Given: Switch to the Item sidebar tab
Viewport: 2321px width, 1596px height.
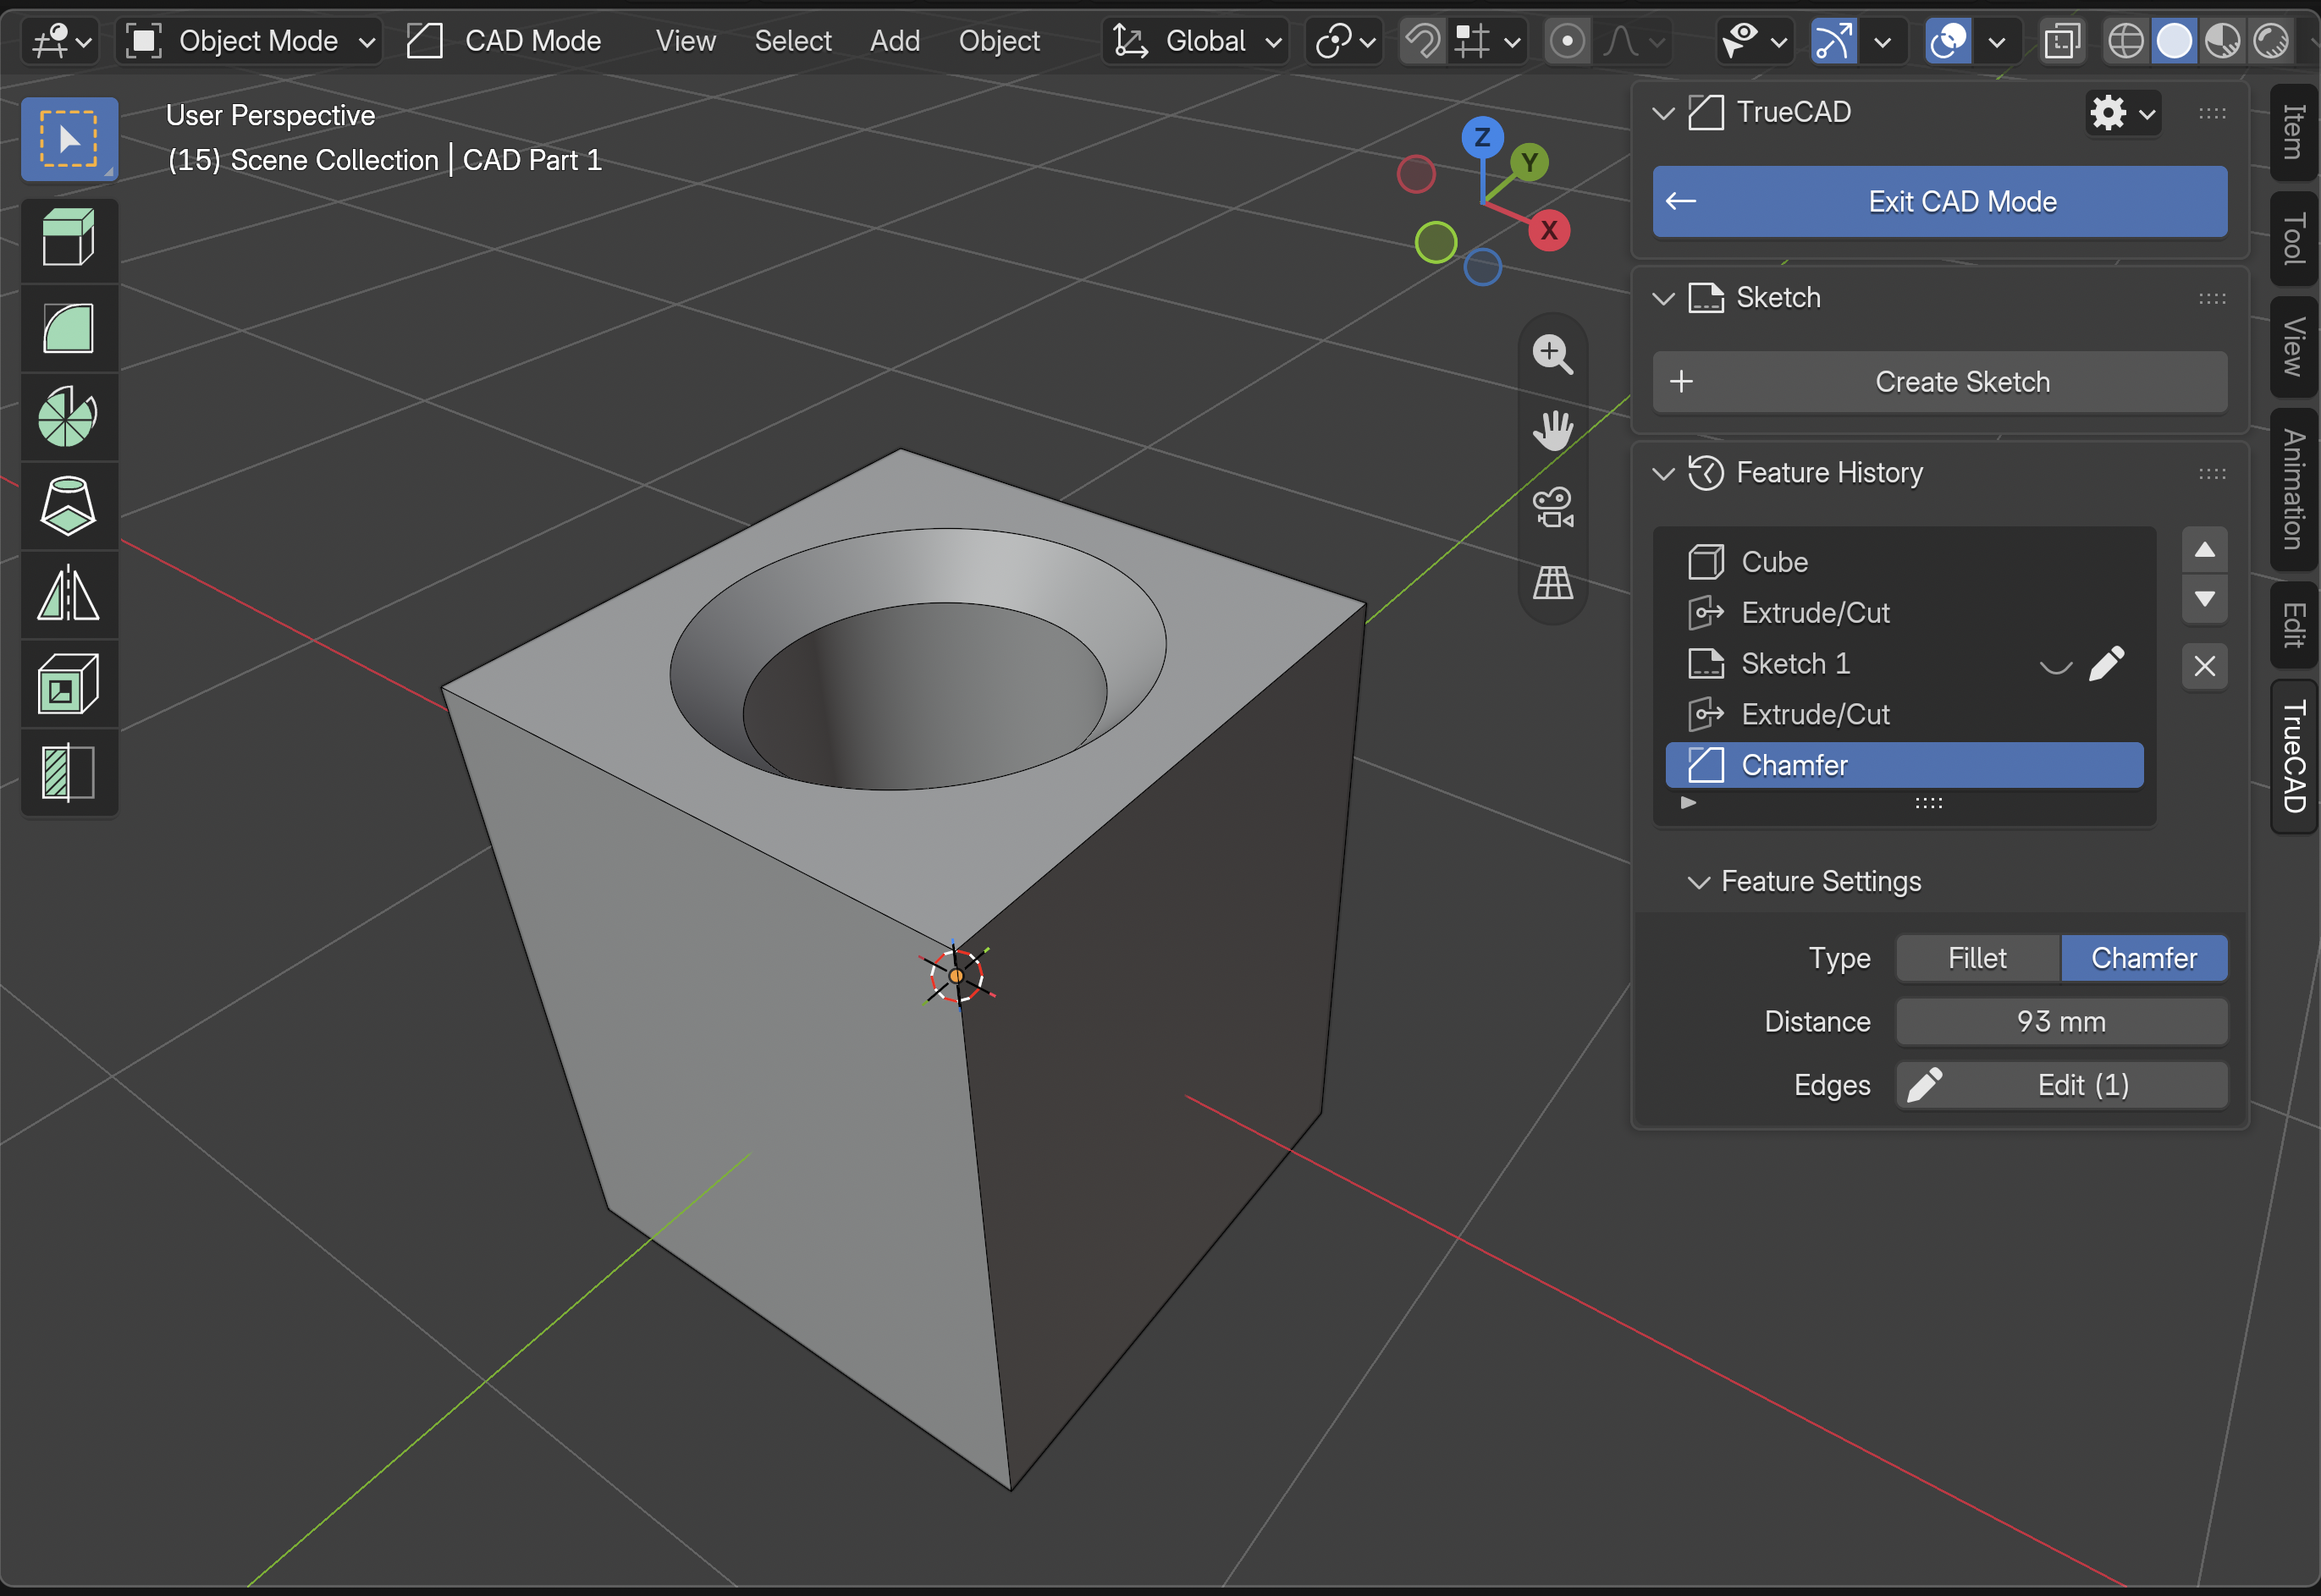Looking at the screenshot, I should pos(2294,132).
